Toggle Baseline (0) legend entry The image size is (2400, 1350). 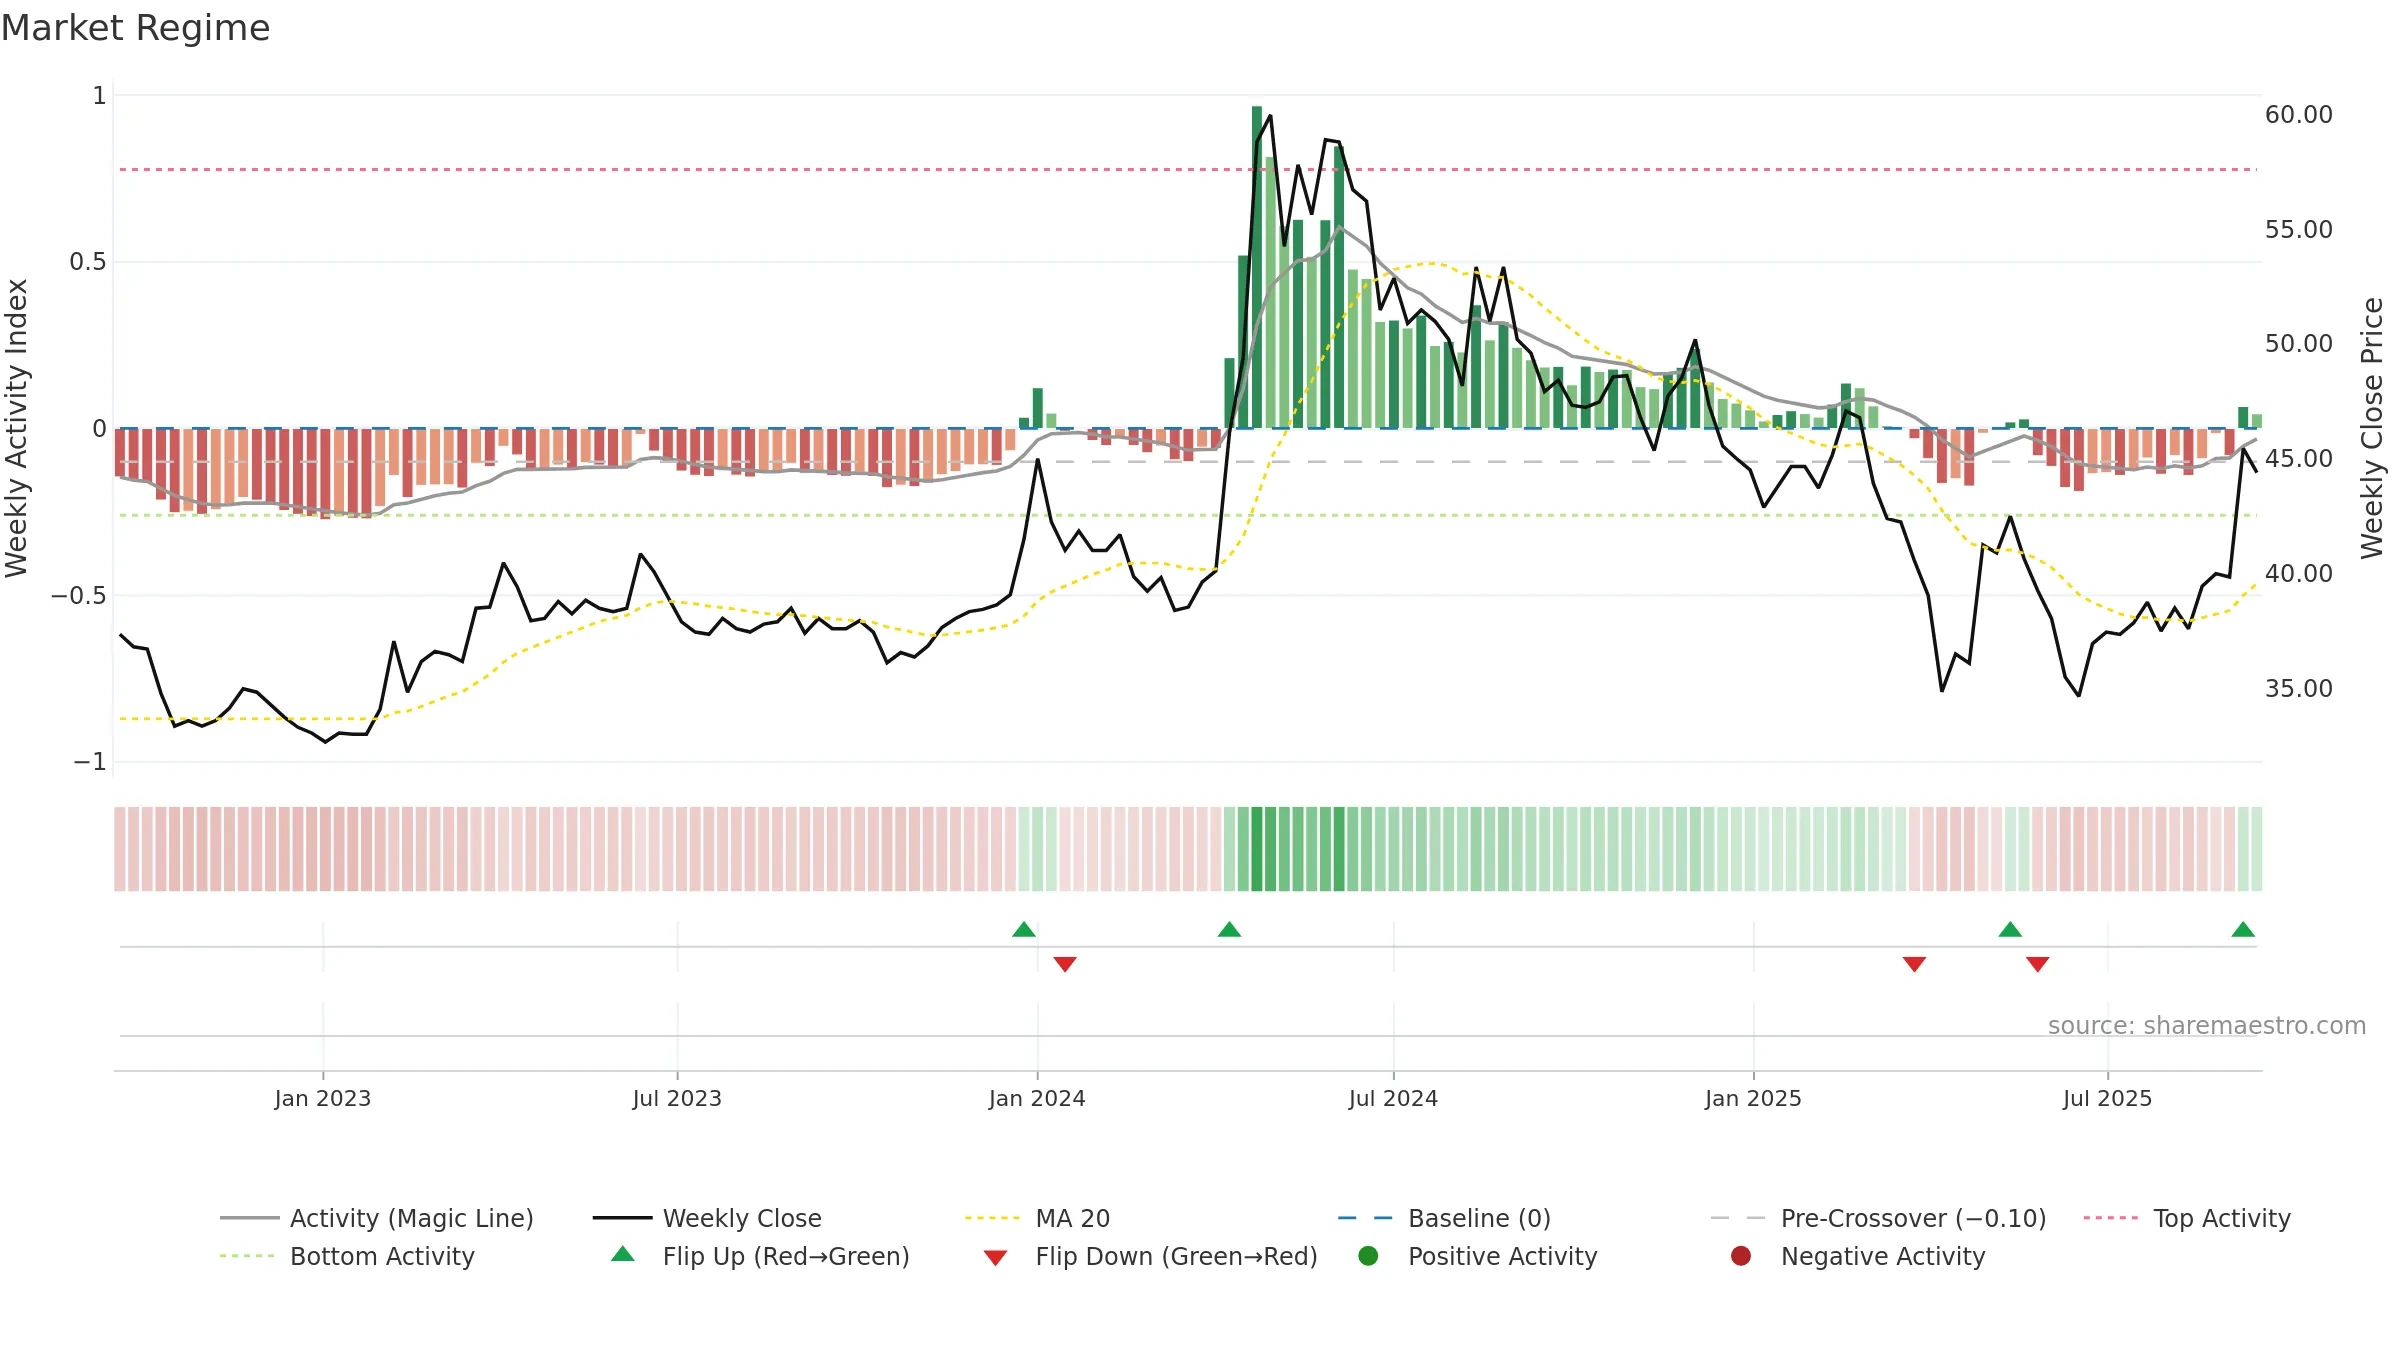1444,1218
